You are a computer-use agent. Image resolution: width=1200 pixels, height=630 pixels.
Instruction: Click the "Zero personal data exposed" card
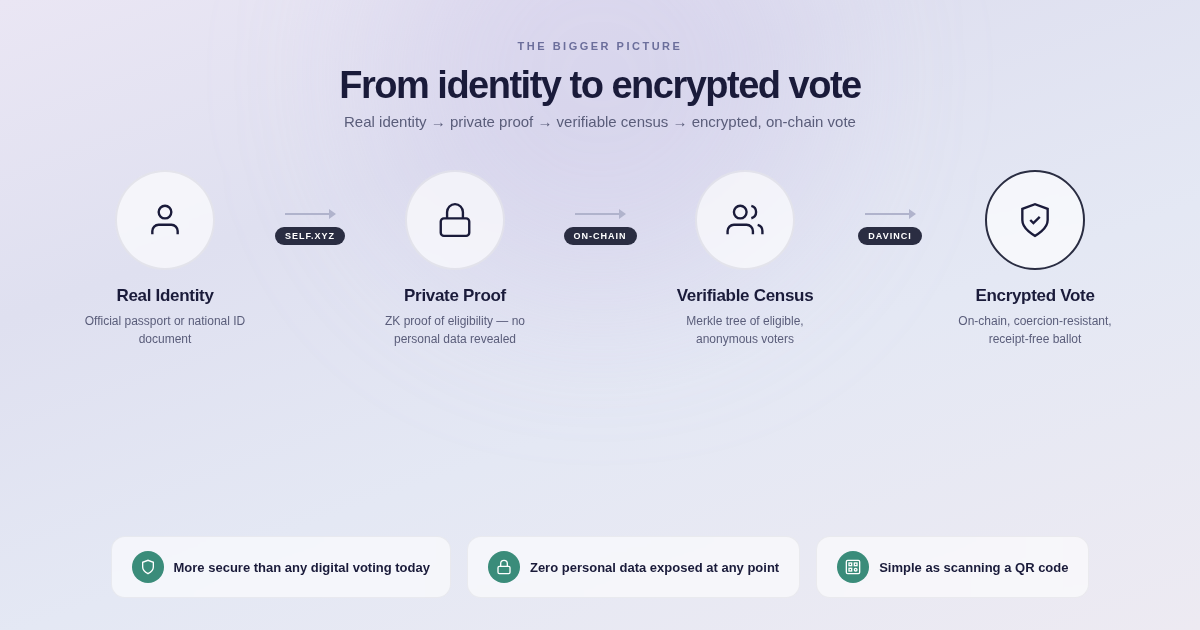[633, 567]
